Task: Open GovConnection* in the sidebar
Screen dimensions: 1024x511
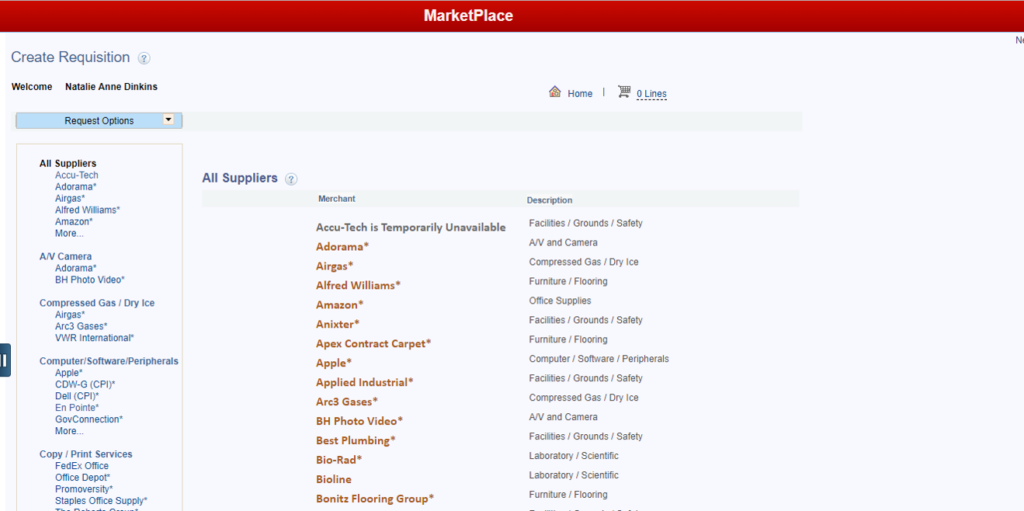Action: pos(89,420)
